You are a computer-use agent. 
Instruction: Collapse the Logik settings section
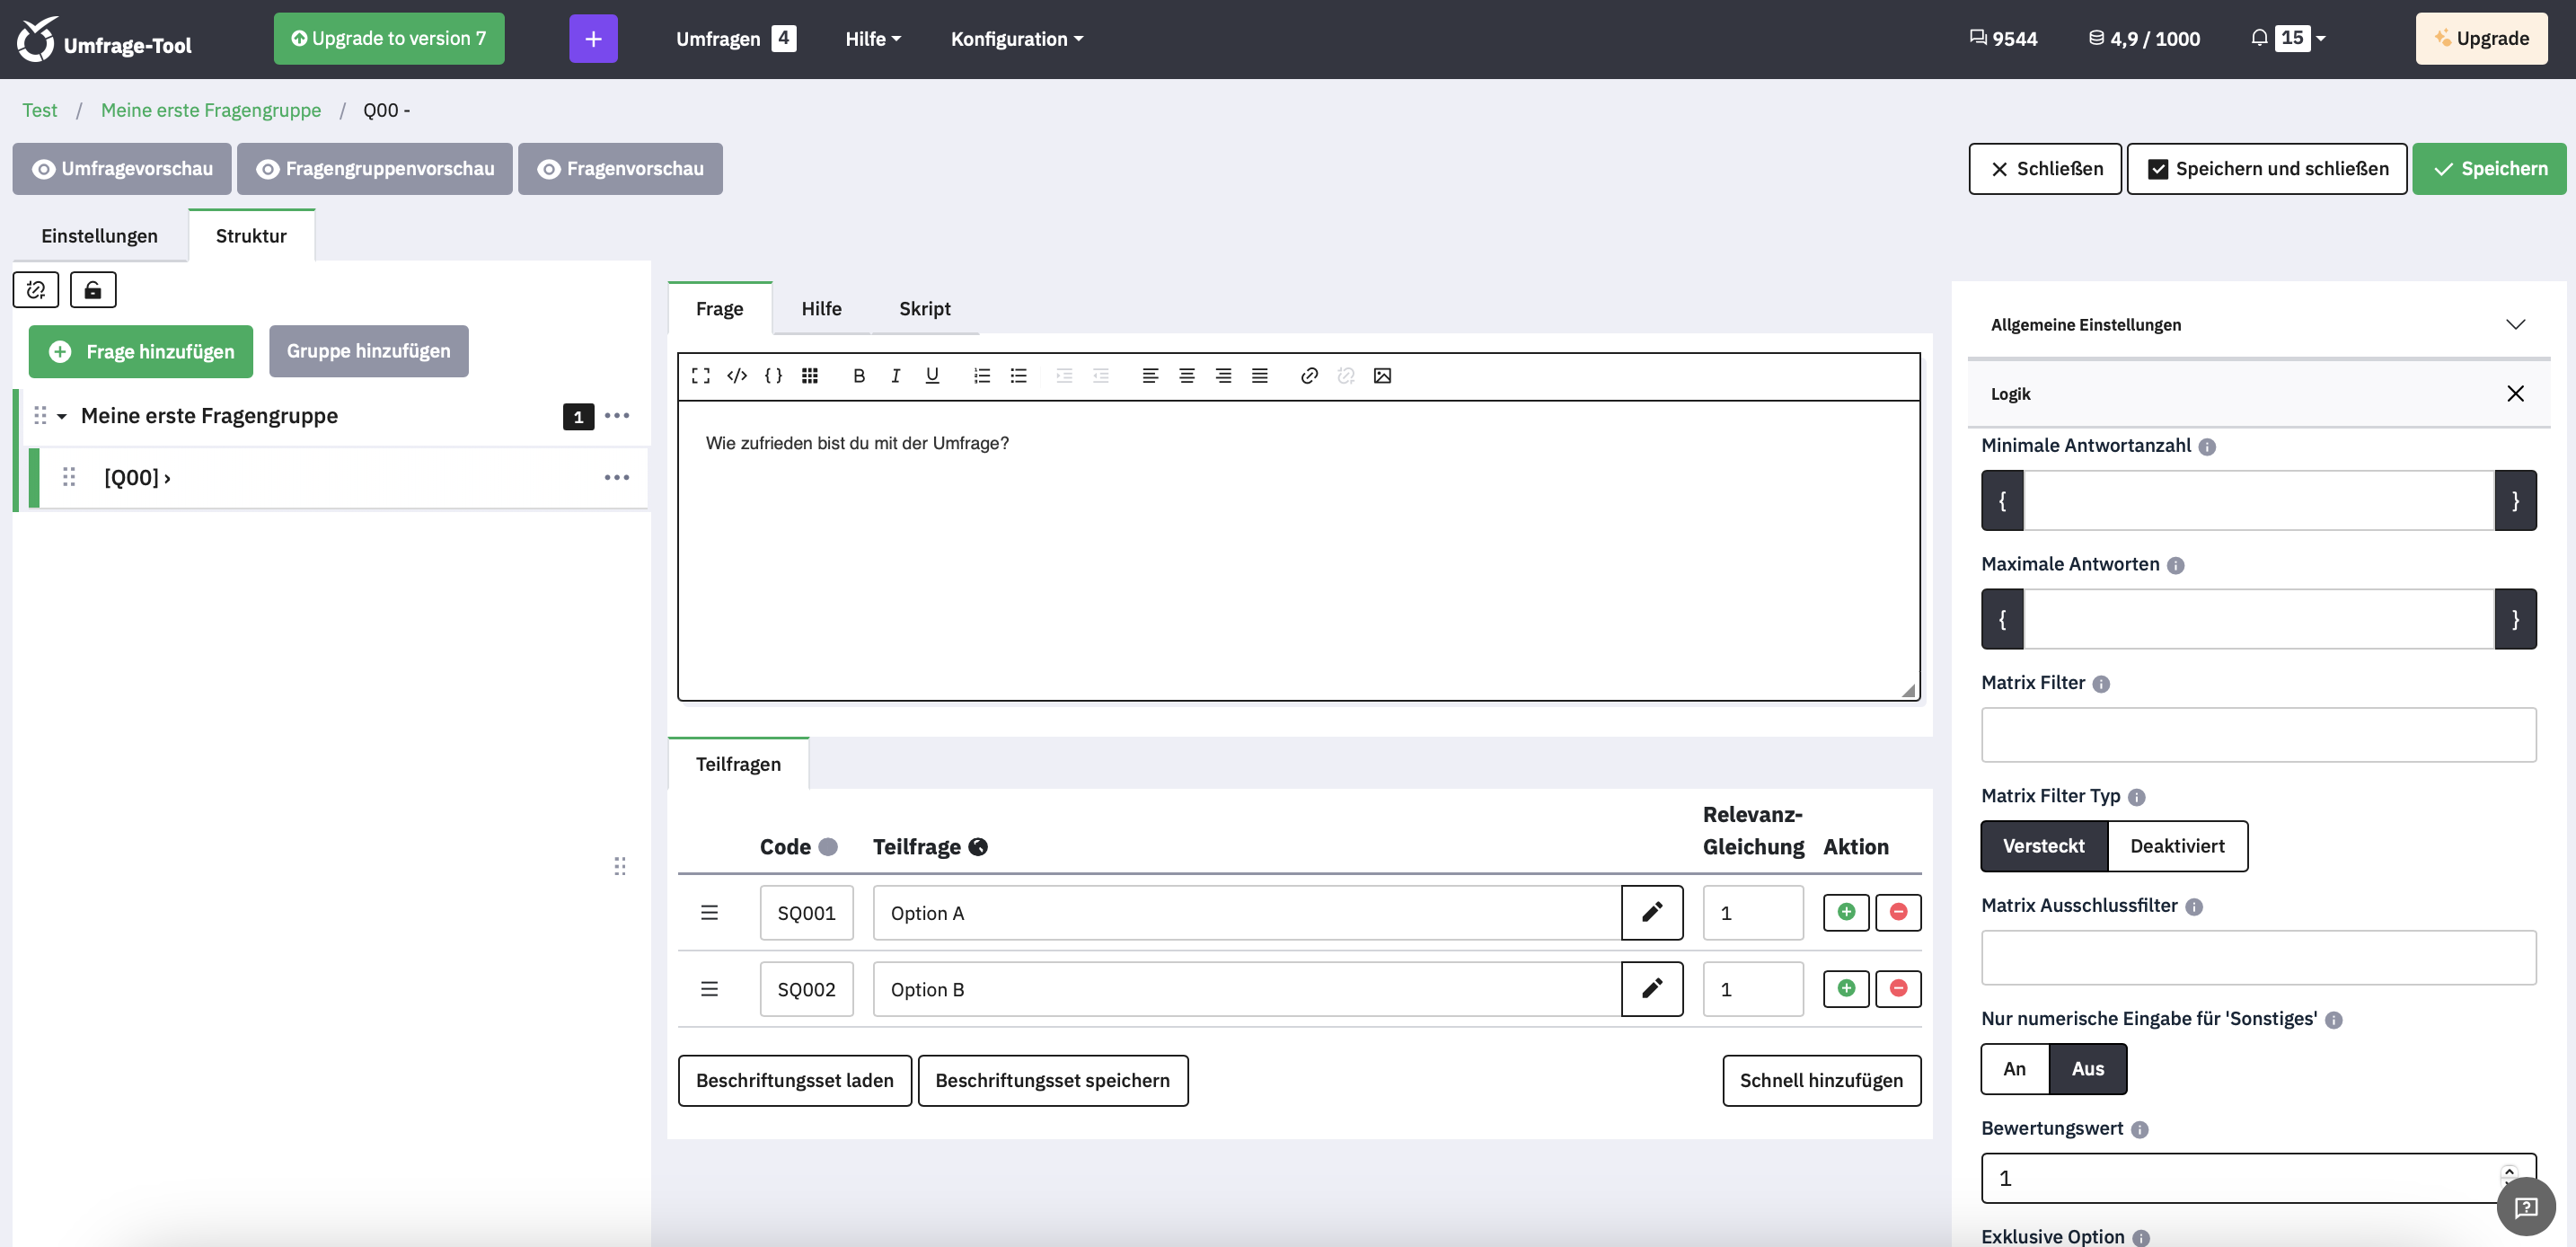coord(2515,394)
